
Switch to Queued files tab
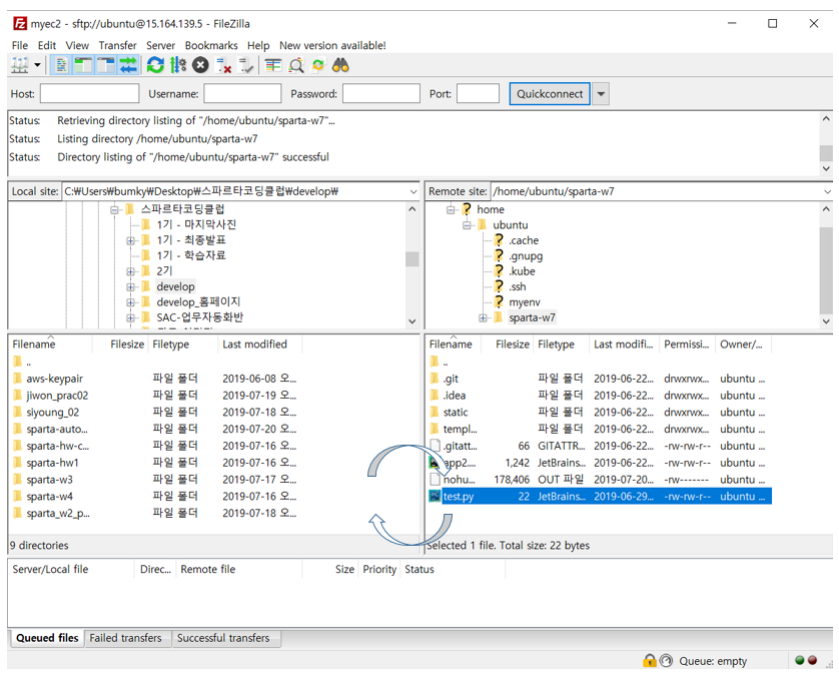point(47,638)
